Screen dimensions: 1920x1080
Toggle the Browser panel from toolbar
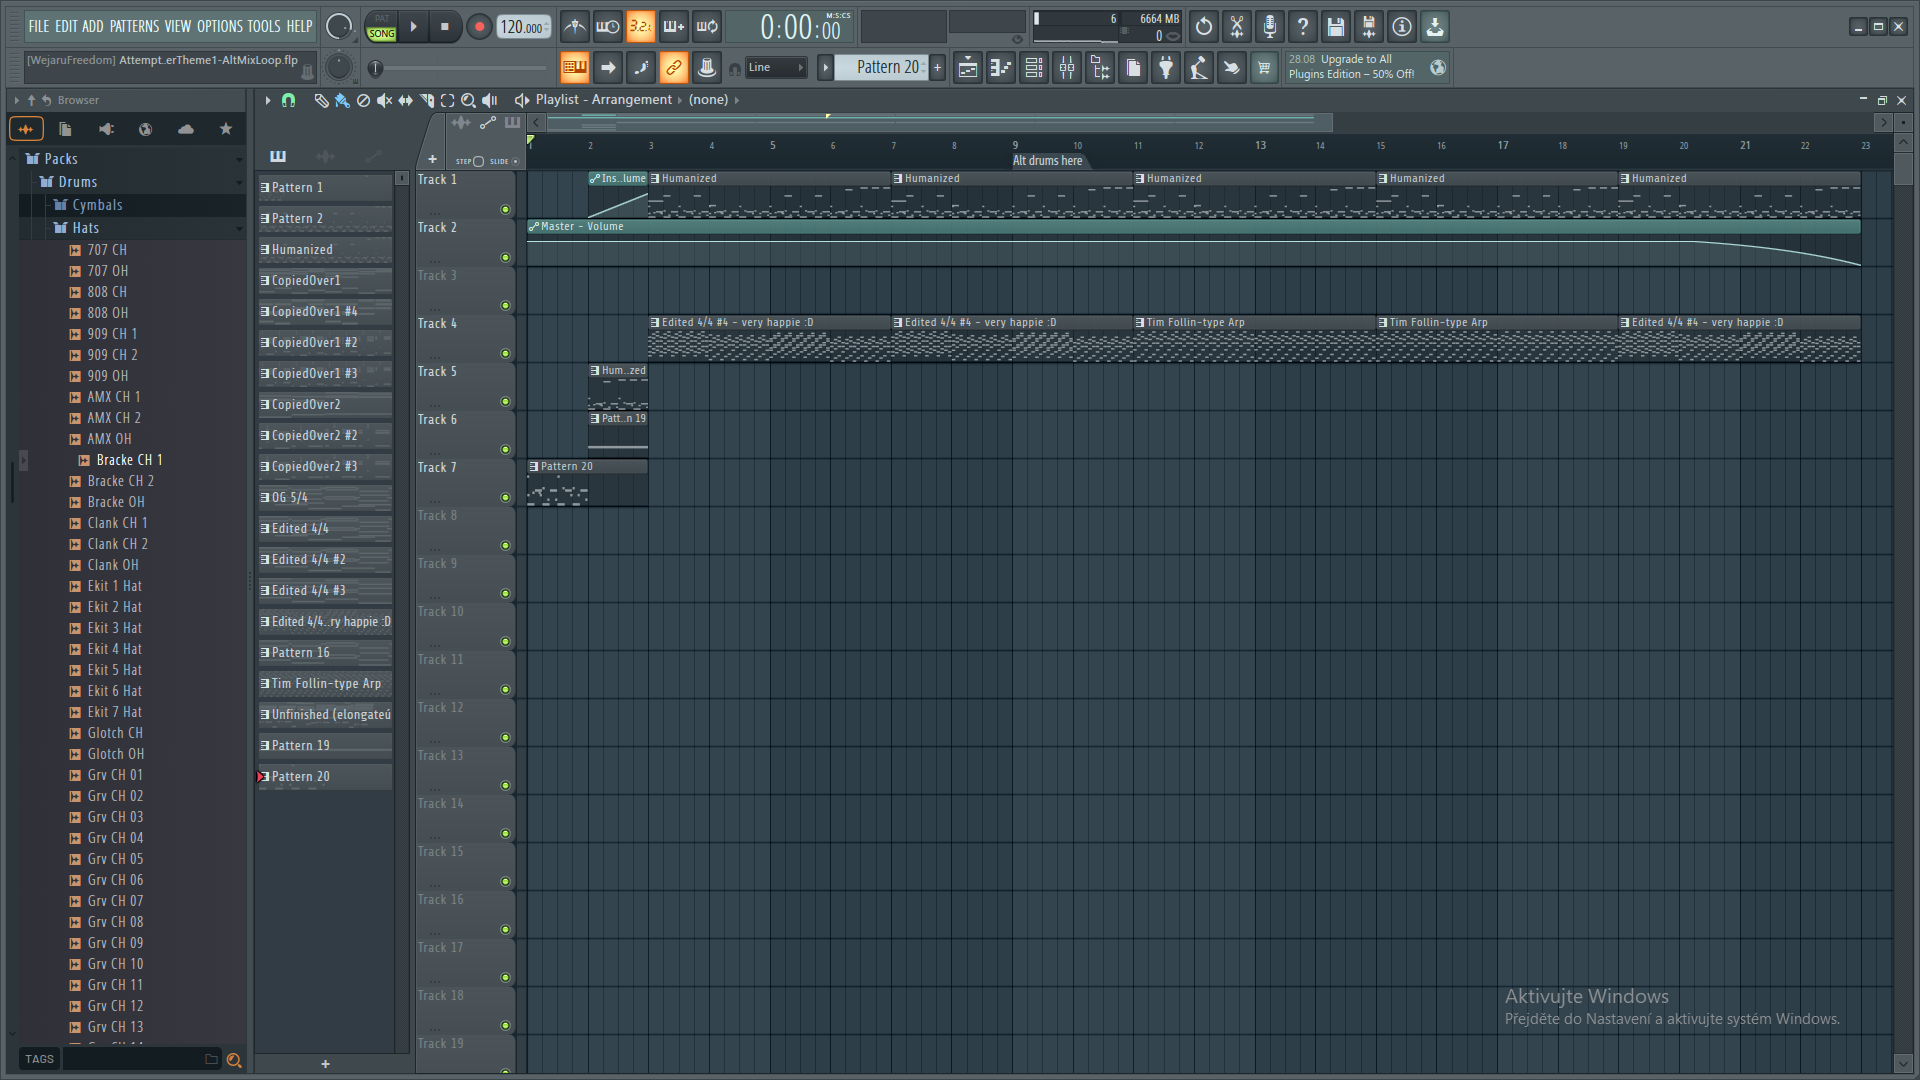(1100, 68)
